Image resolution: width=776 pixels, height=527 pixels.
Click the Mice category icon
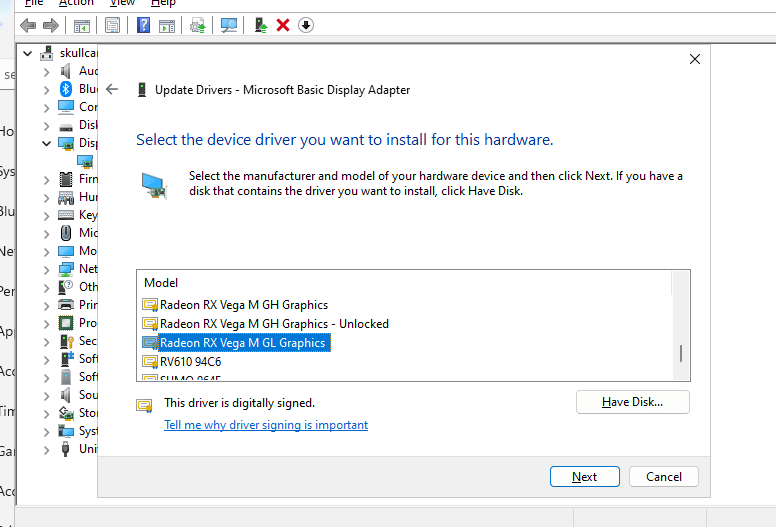66,233
